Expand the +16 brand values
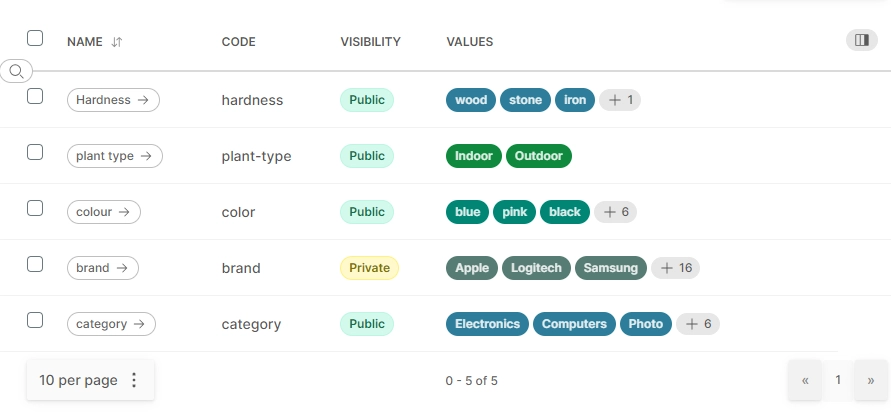This screenshot has width=891, height=415. [675, 268]
